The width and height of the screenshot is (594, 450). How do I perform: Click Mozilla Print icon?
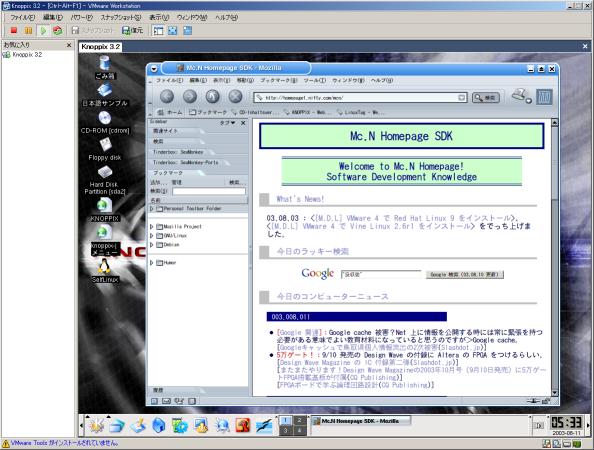[521, 96]
